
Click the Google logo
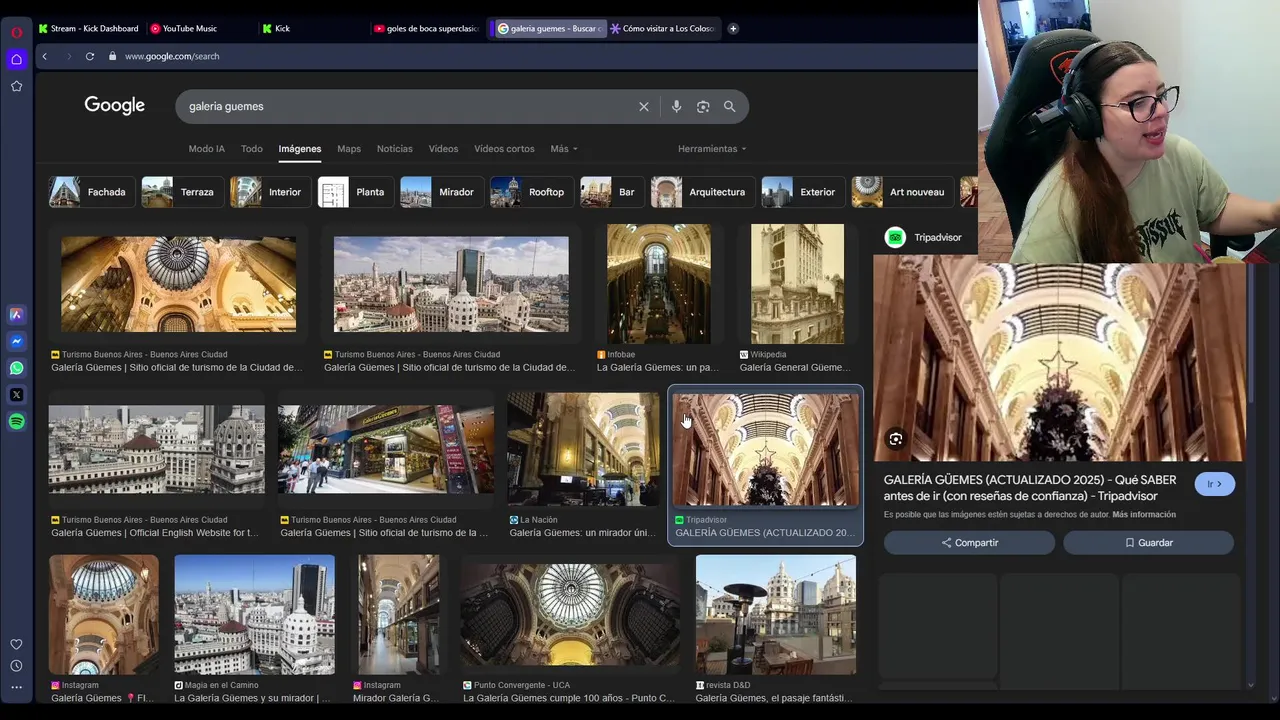(x=114, y=106)
